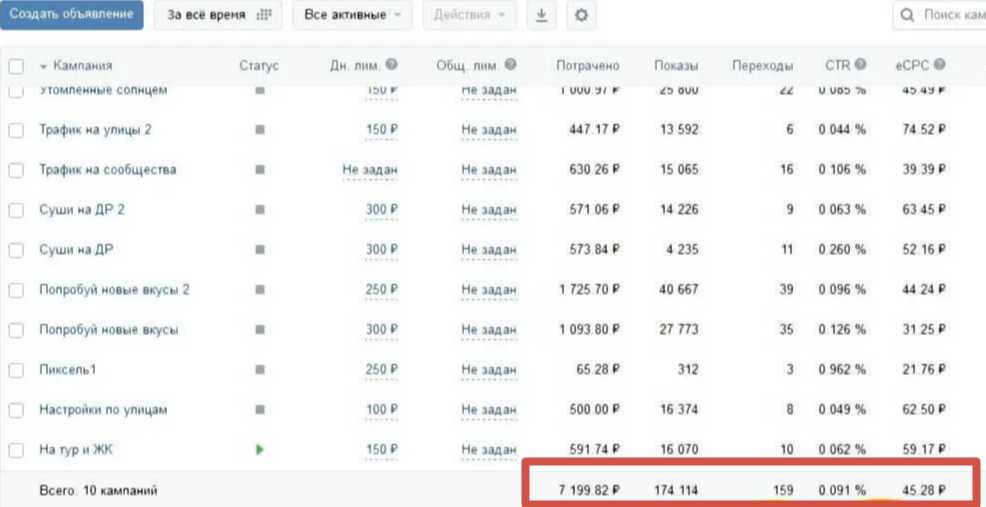Open the Настройки по улицам campaign
This screenshot has width=986, height=507.
coord(103,410)
